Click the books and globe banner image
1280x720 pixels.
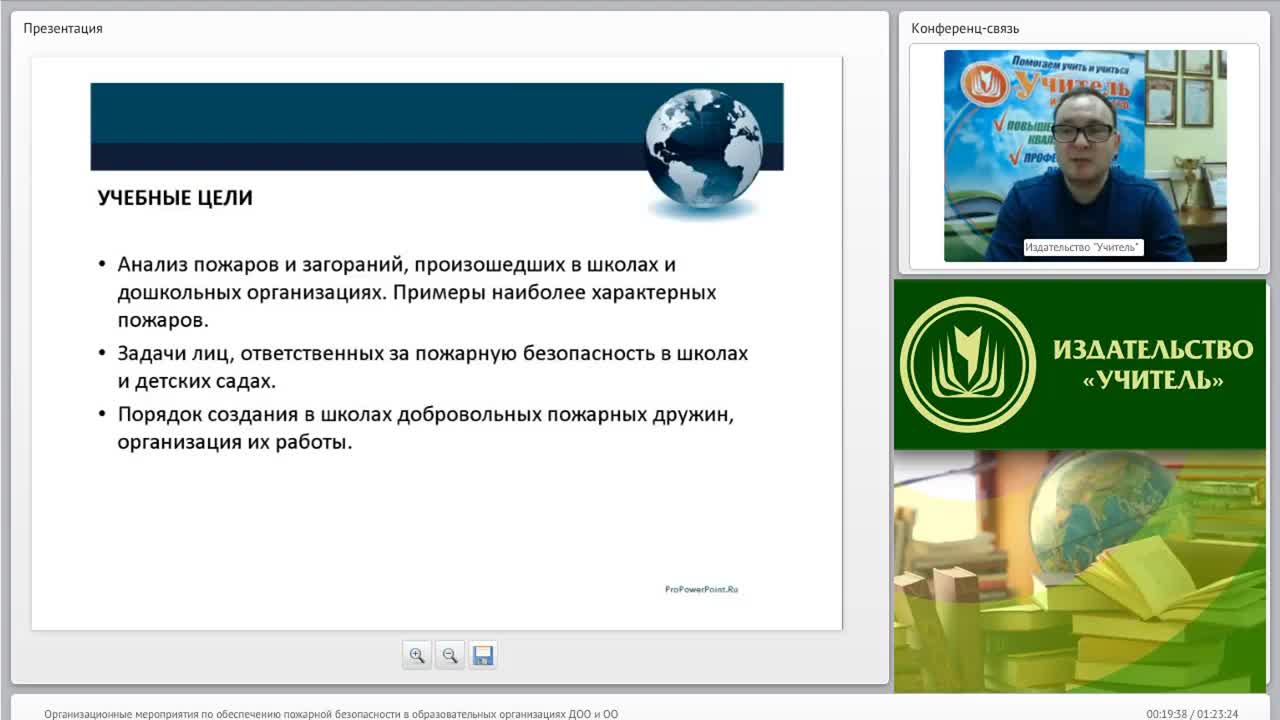[1080, 571]
